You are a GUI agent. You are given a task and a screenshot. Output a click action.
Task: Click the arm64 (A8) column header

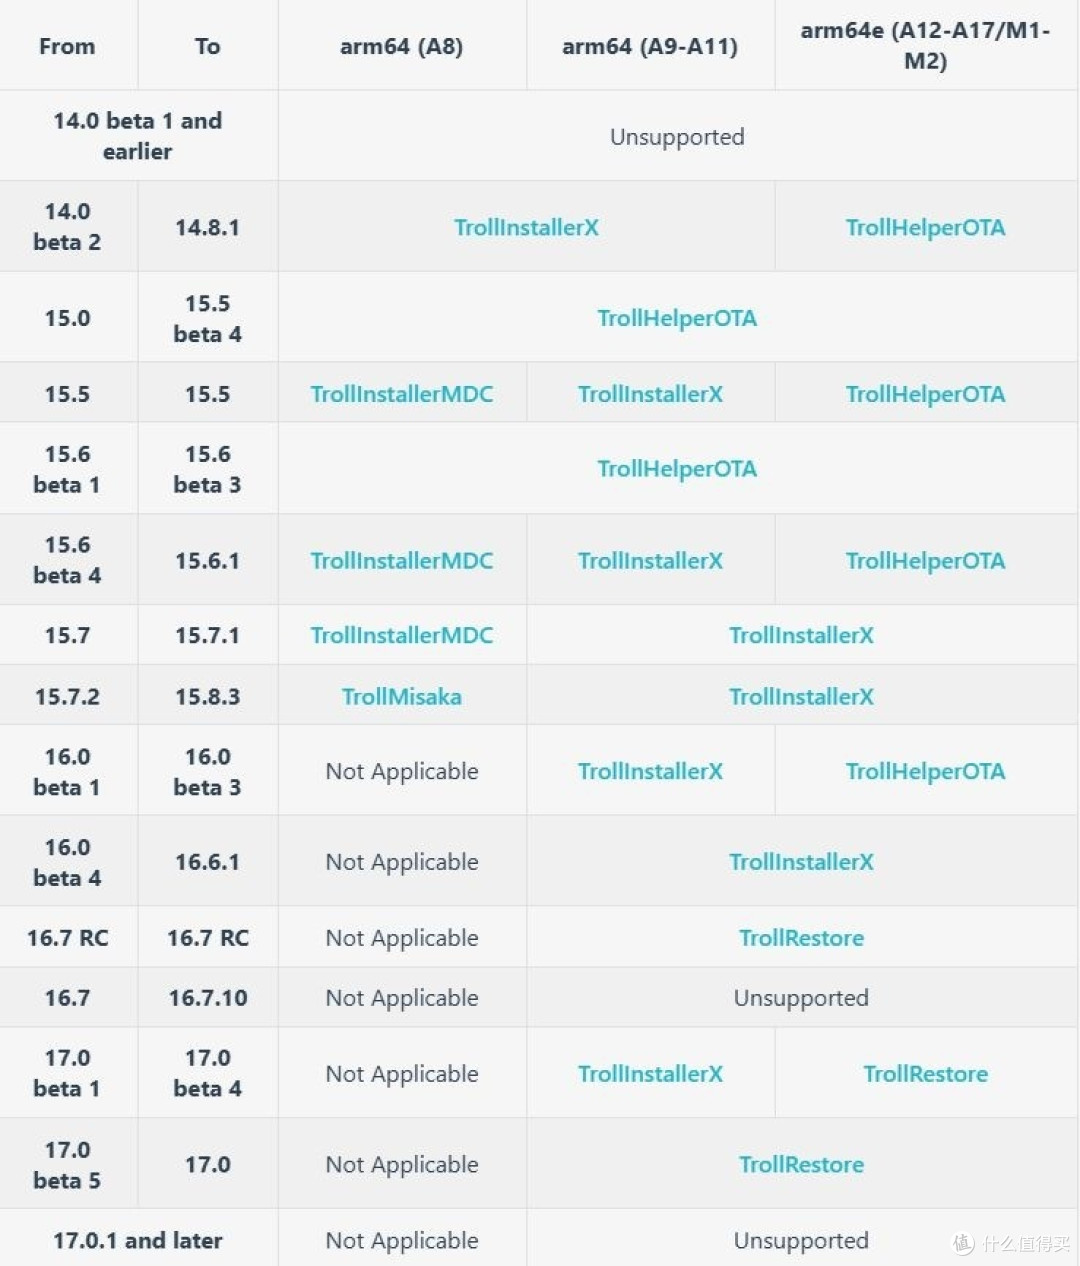click(401, 46)
